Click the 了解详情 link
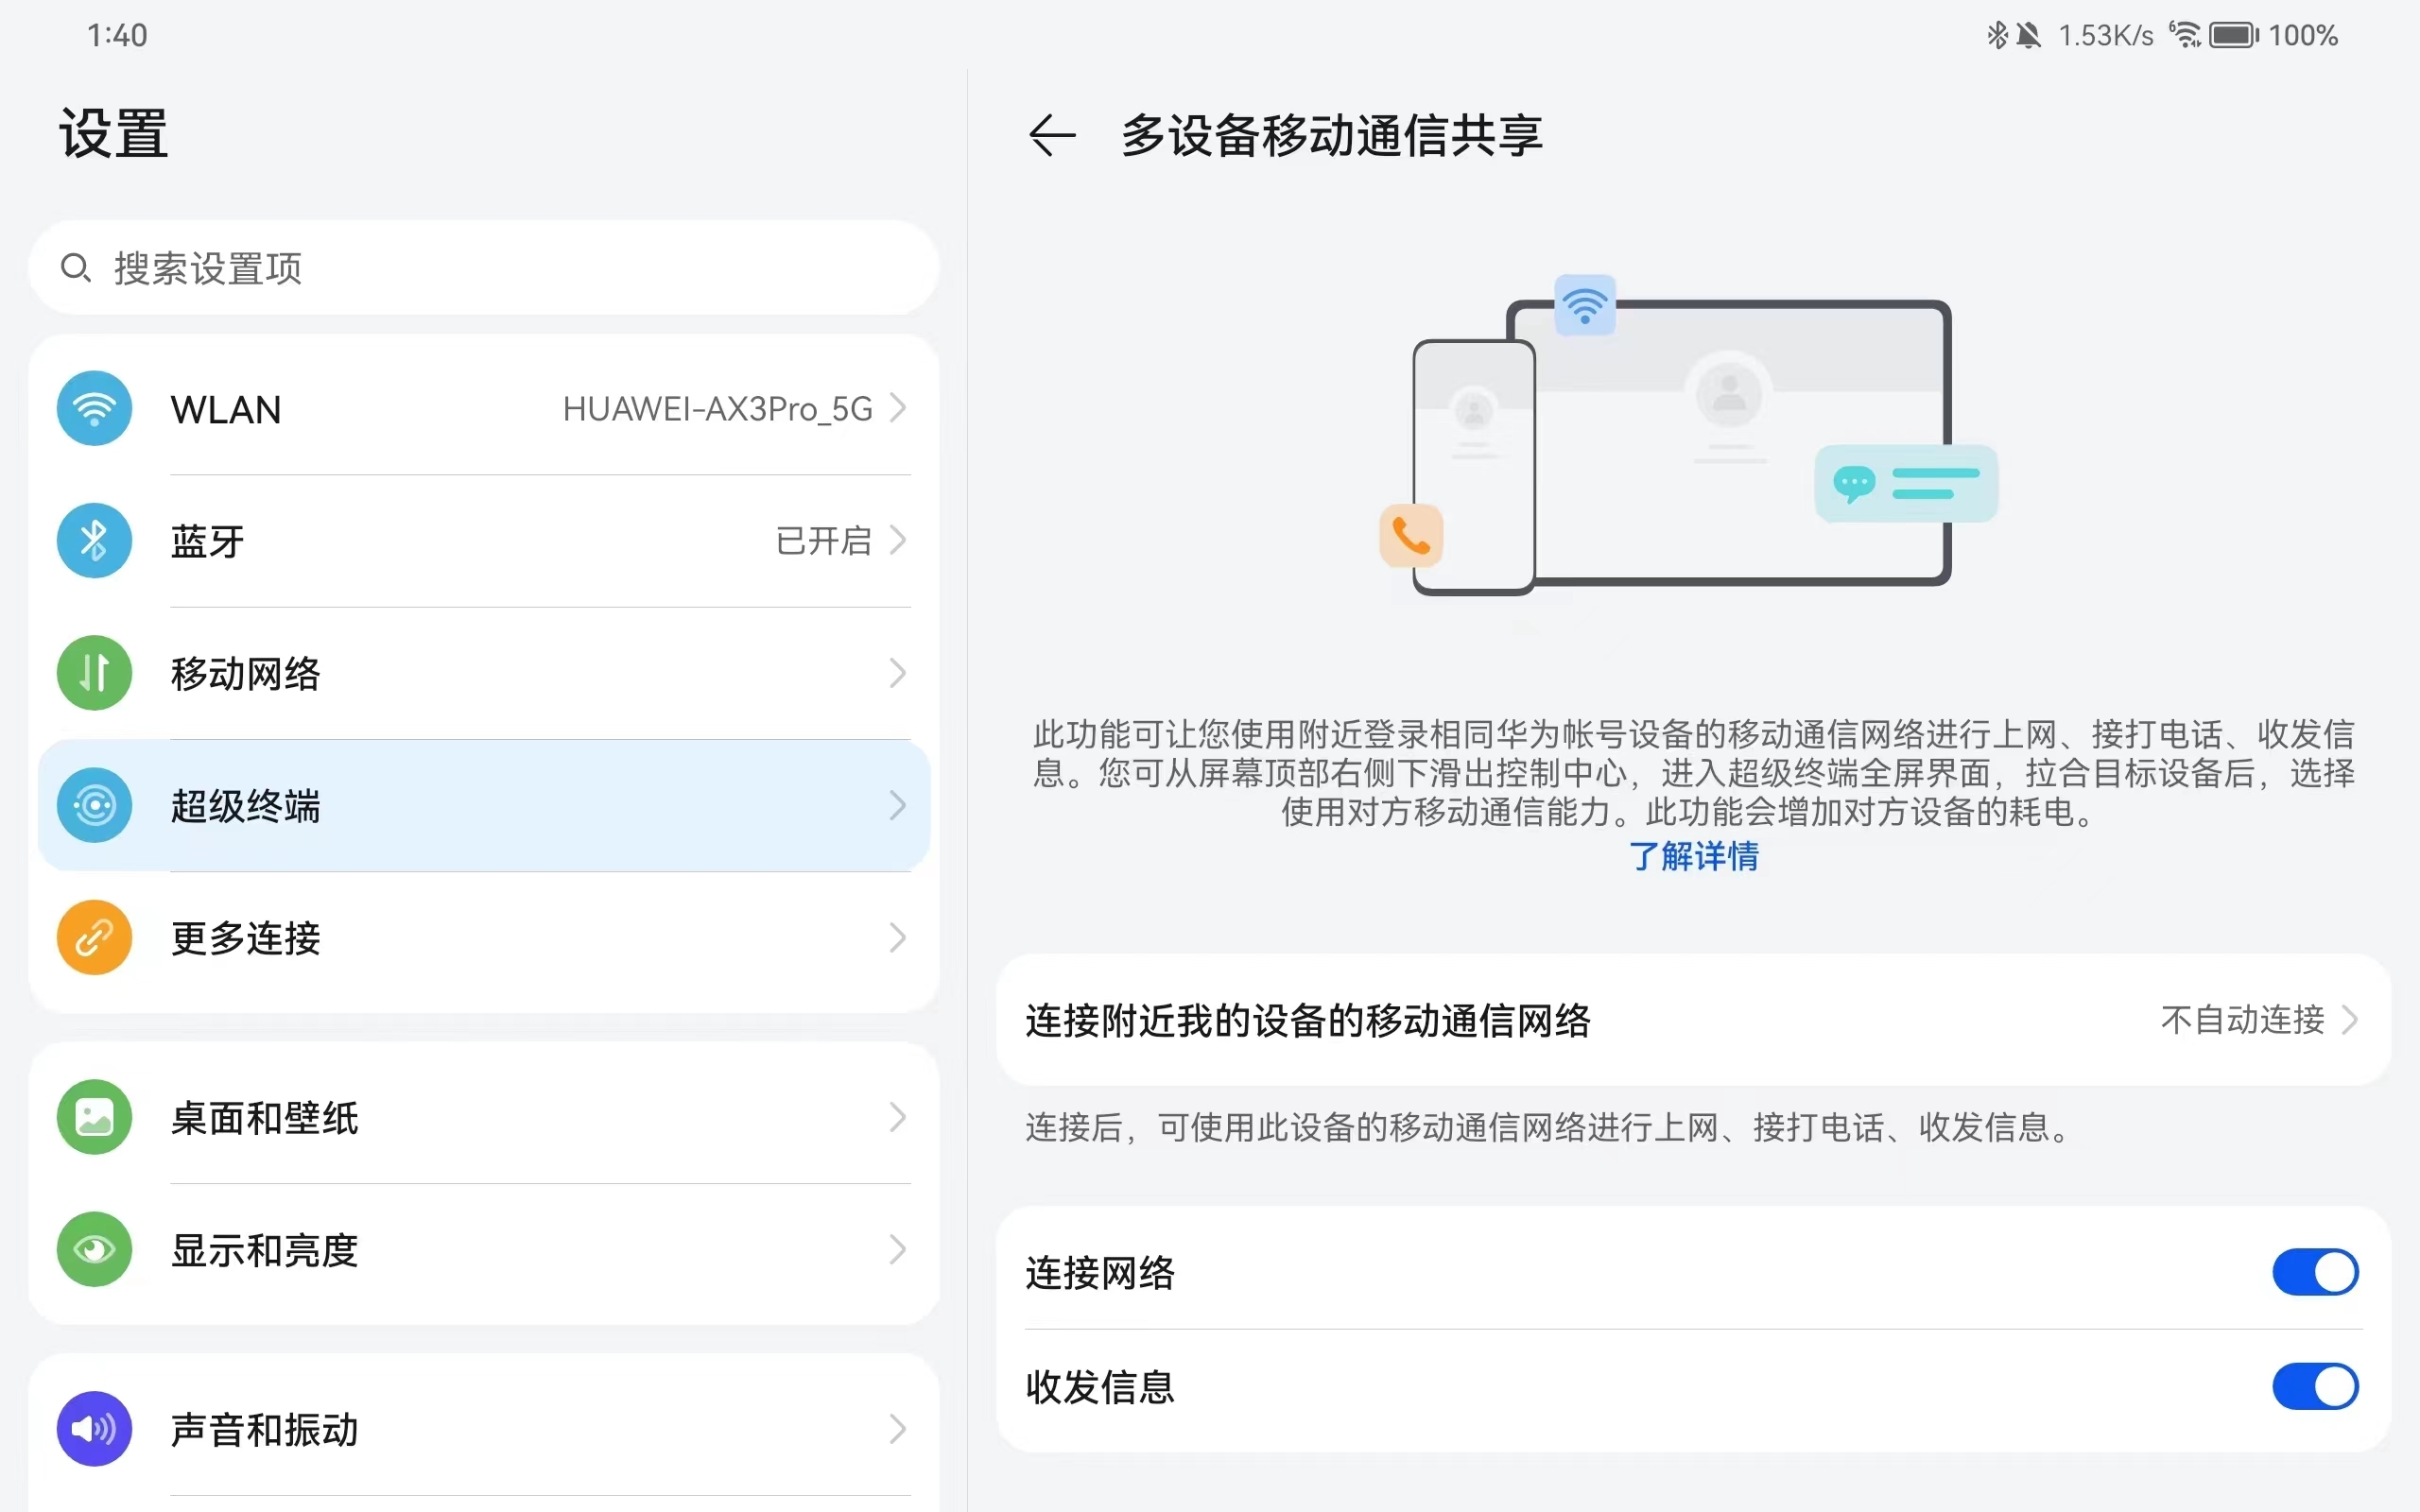Screen dimensions: 2420x1512 [x=1693, y=857]
